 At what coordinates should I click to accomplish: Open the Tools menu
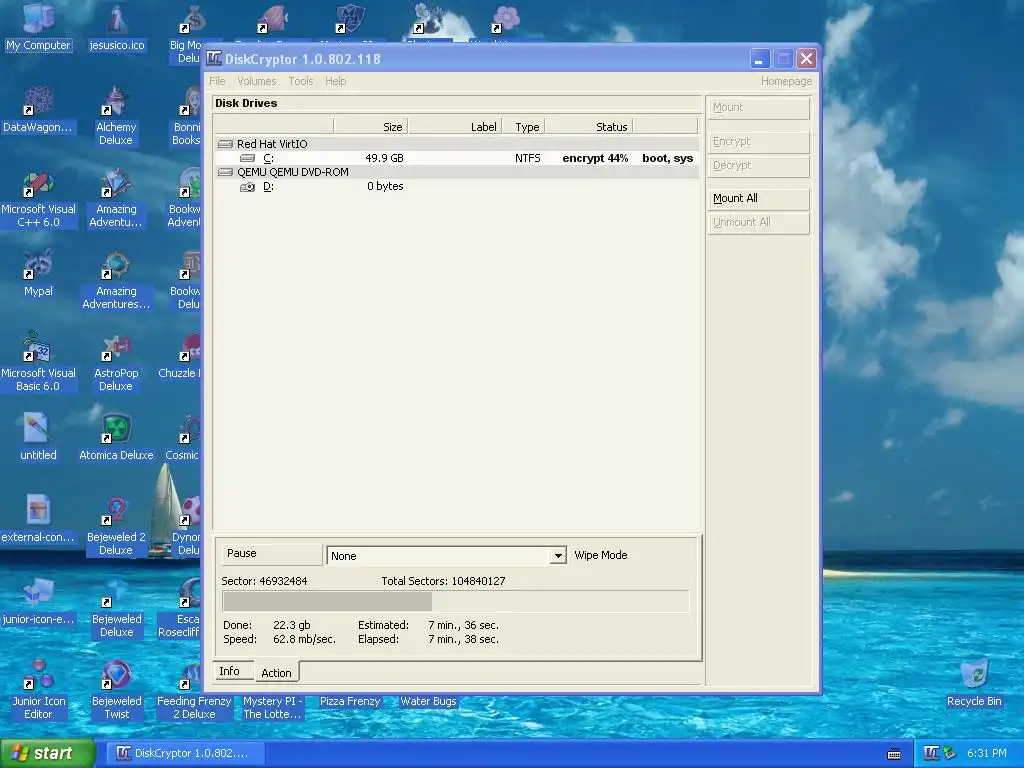tap(301, 81)
